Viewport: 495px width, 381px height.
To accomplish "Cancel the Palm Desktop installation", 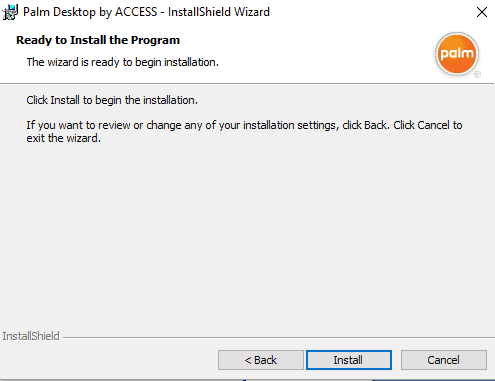I will (x=444, y=360).
